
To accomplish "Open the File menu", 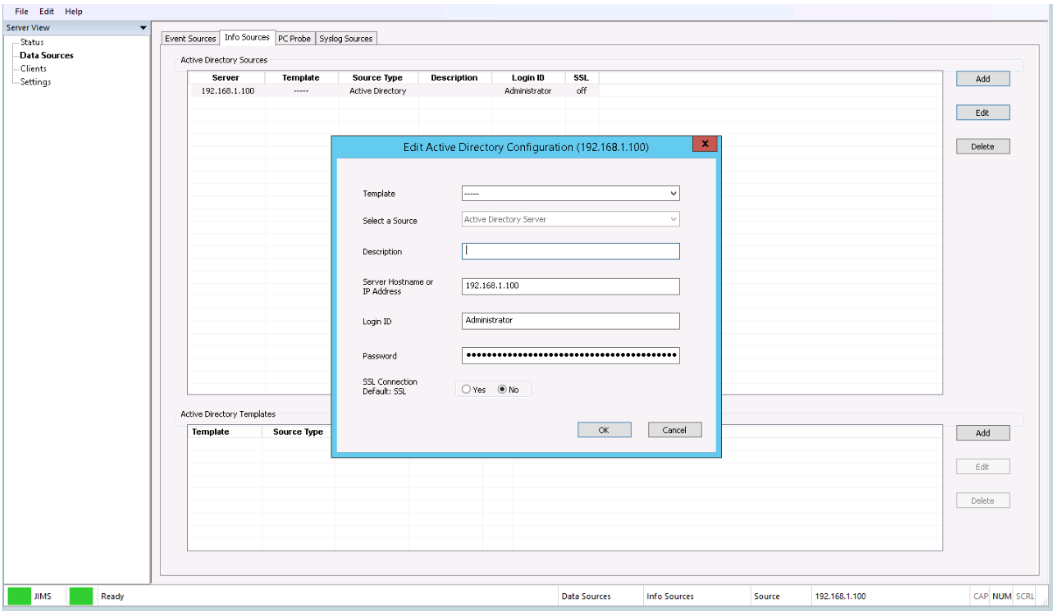I will [20, 11].
